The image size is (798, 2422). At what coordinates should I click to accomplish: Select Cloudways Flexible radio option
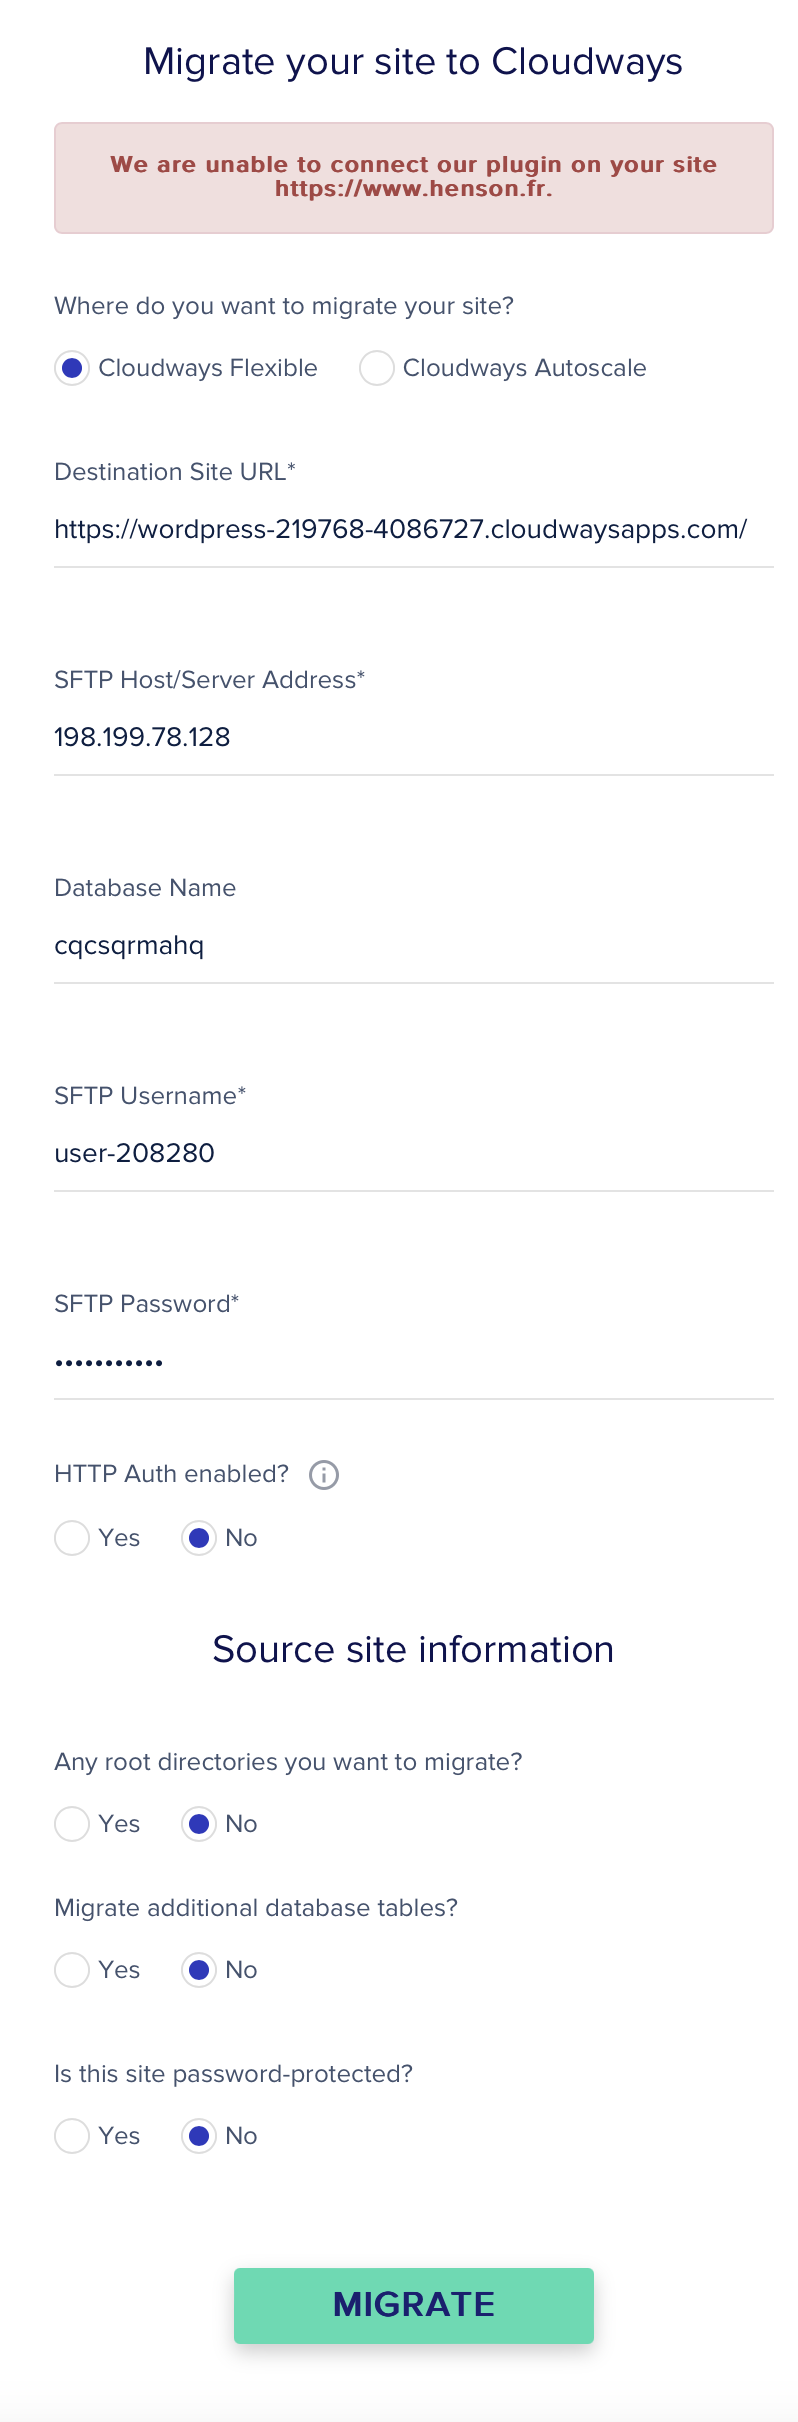pos(72,368)
